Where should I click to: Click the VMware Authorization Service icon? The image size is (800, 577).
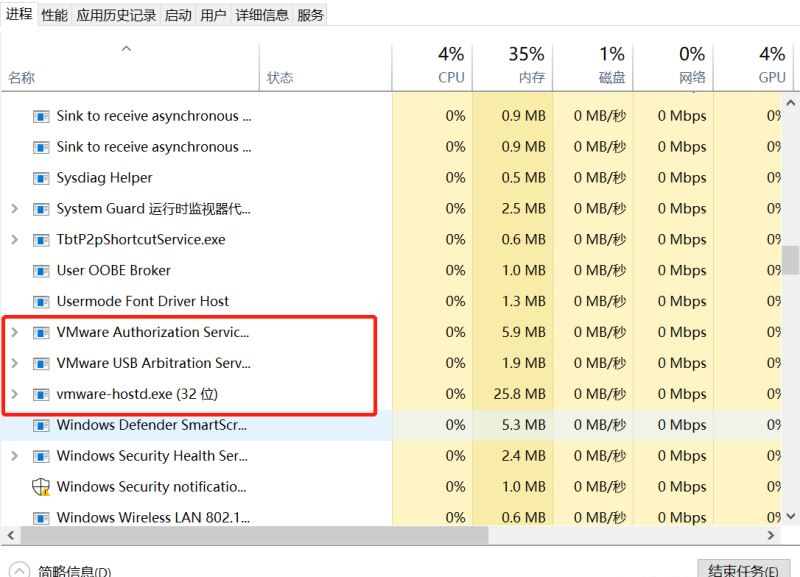(41, 332)
